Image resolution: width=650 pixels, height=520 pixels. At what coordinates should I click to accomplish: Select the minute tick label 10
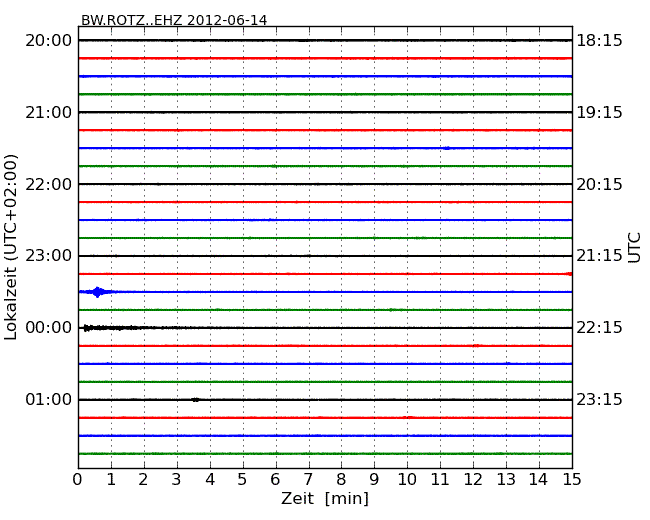[x=407, y=479]
